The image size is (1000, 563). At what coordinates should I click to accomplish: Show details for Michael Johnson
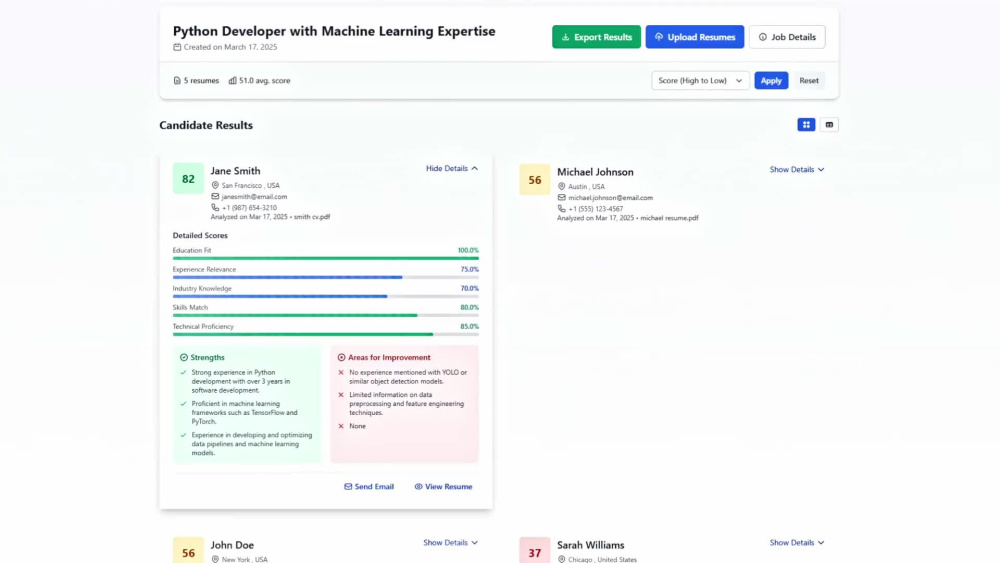[797, 170]
